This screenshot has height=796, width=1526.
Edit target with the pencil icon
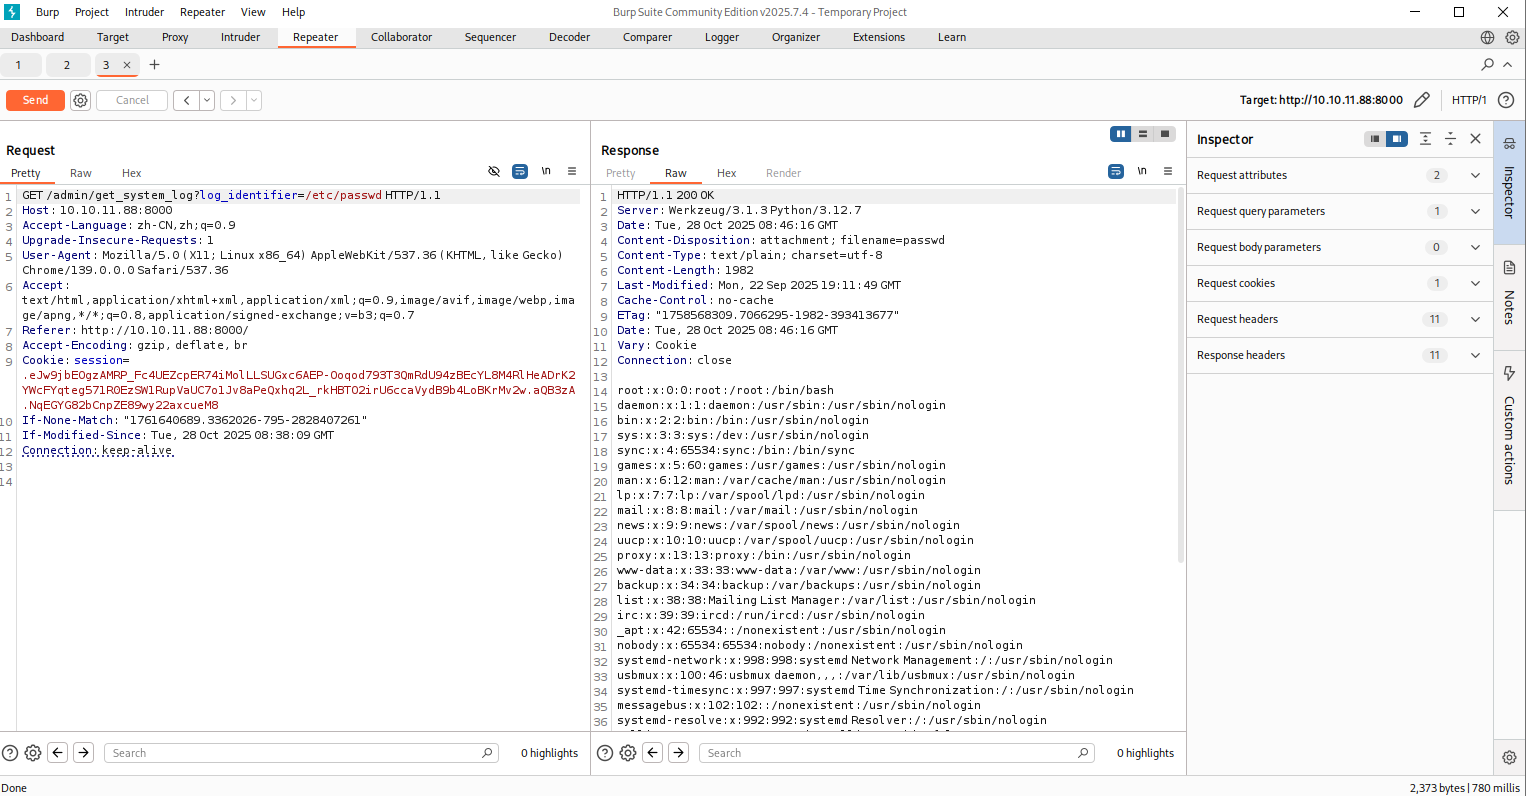[1421, 100]
